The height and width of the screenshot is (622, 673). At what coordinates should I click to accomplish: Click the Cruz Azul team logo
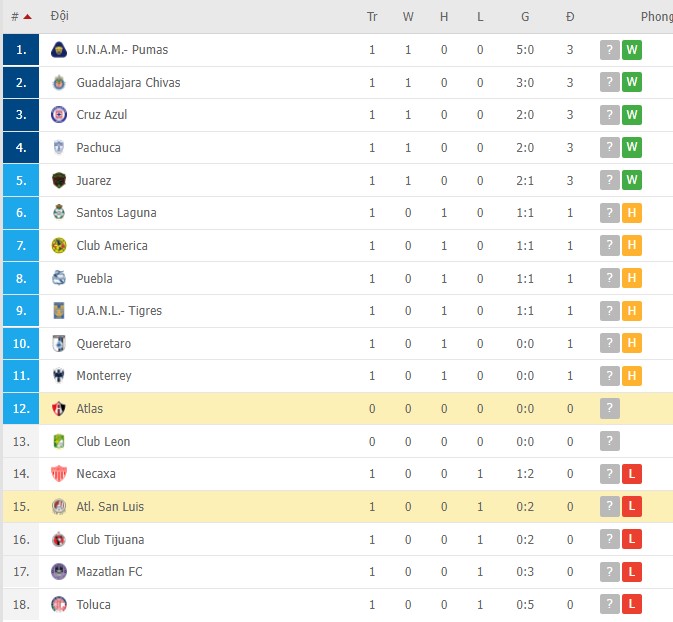(59, 114)
